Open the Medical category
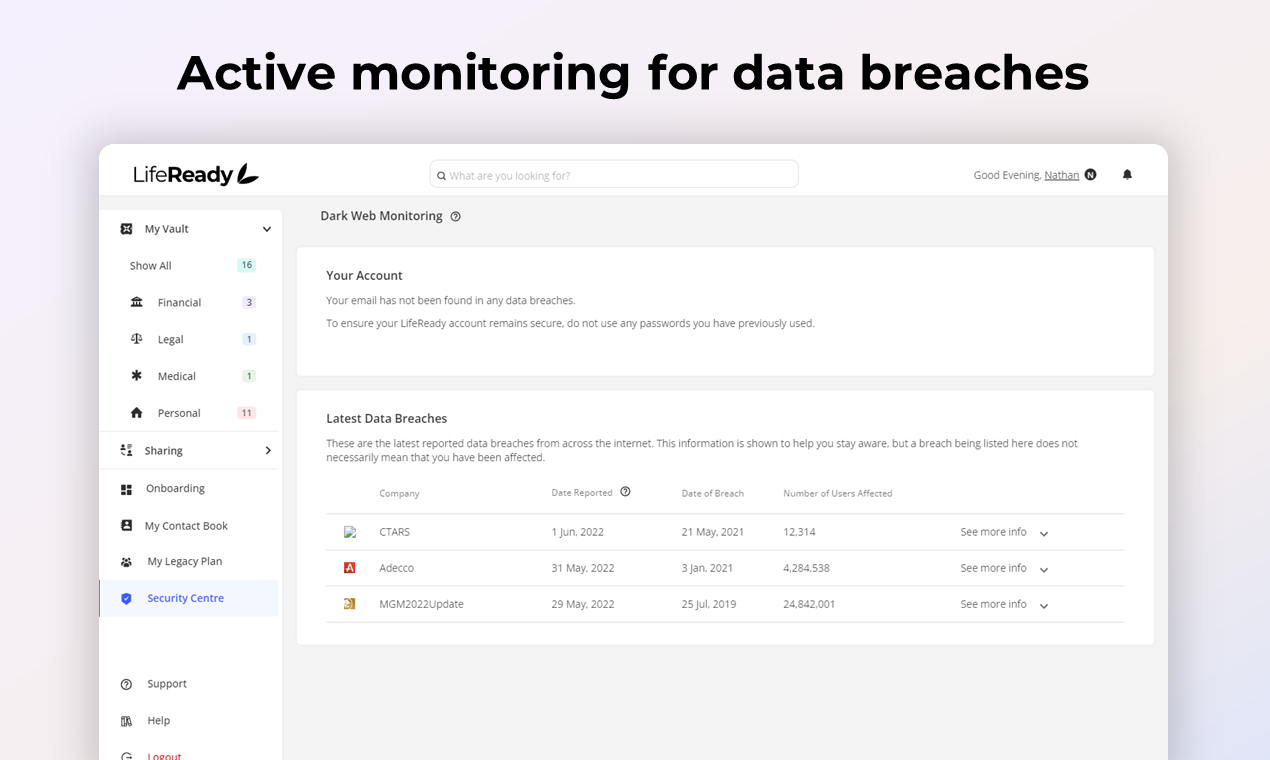The width and height of the screenshot is (1270, 760). pos(176,377)
